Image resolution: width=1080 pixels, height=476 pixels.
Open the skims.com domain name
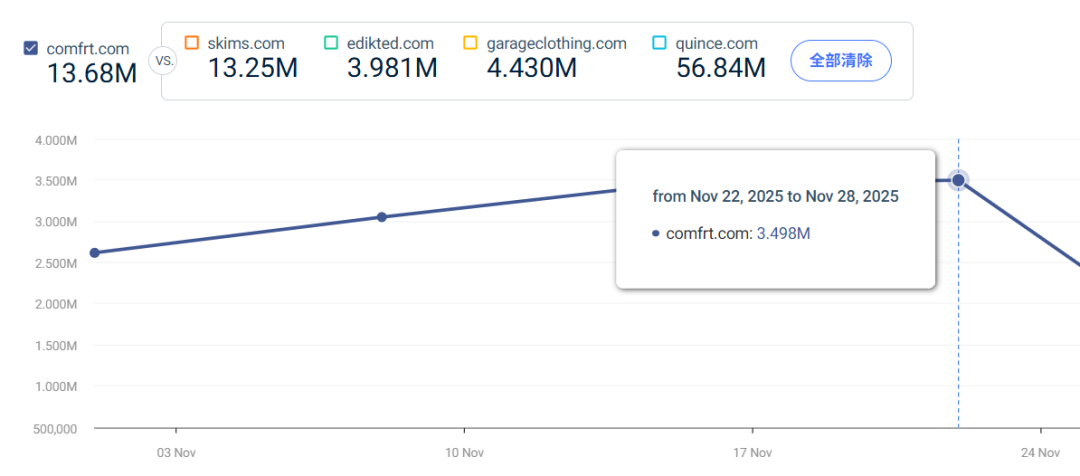pyautogui.click(x=246, y=43)
